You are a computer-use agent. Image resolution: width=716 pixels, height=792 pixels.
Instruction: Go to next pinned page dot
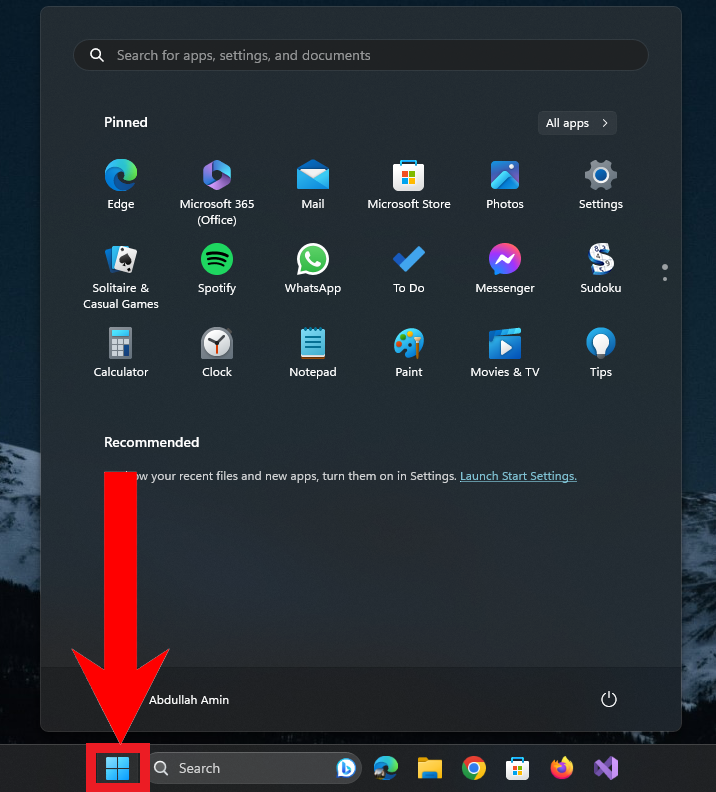[x=665, y=279]
